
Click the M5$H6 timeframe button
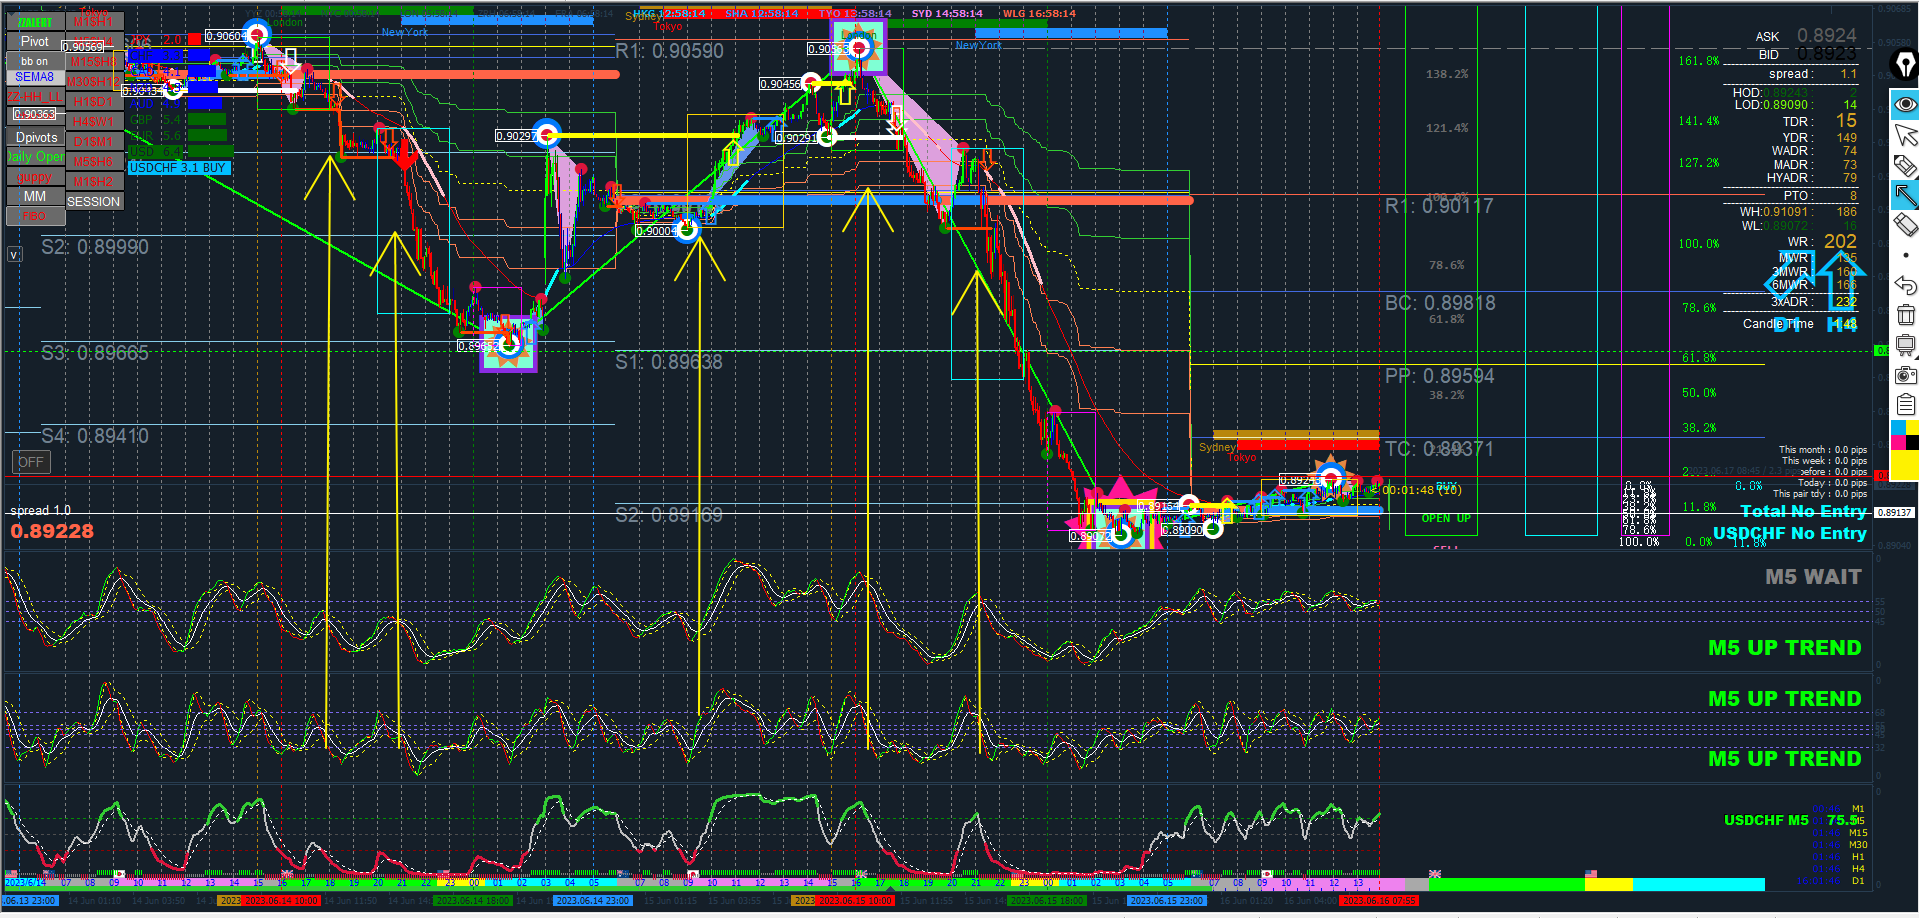click(93, 162)
